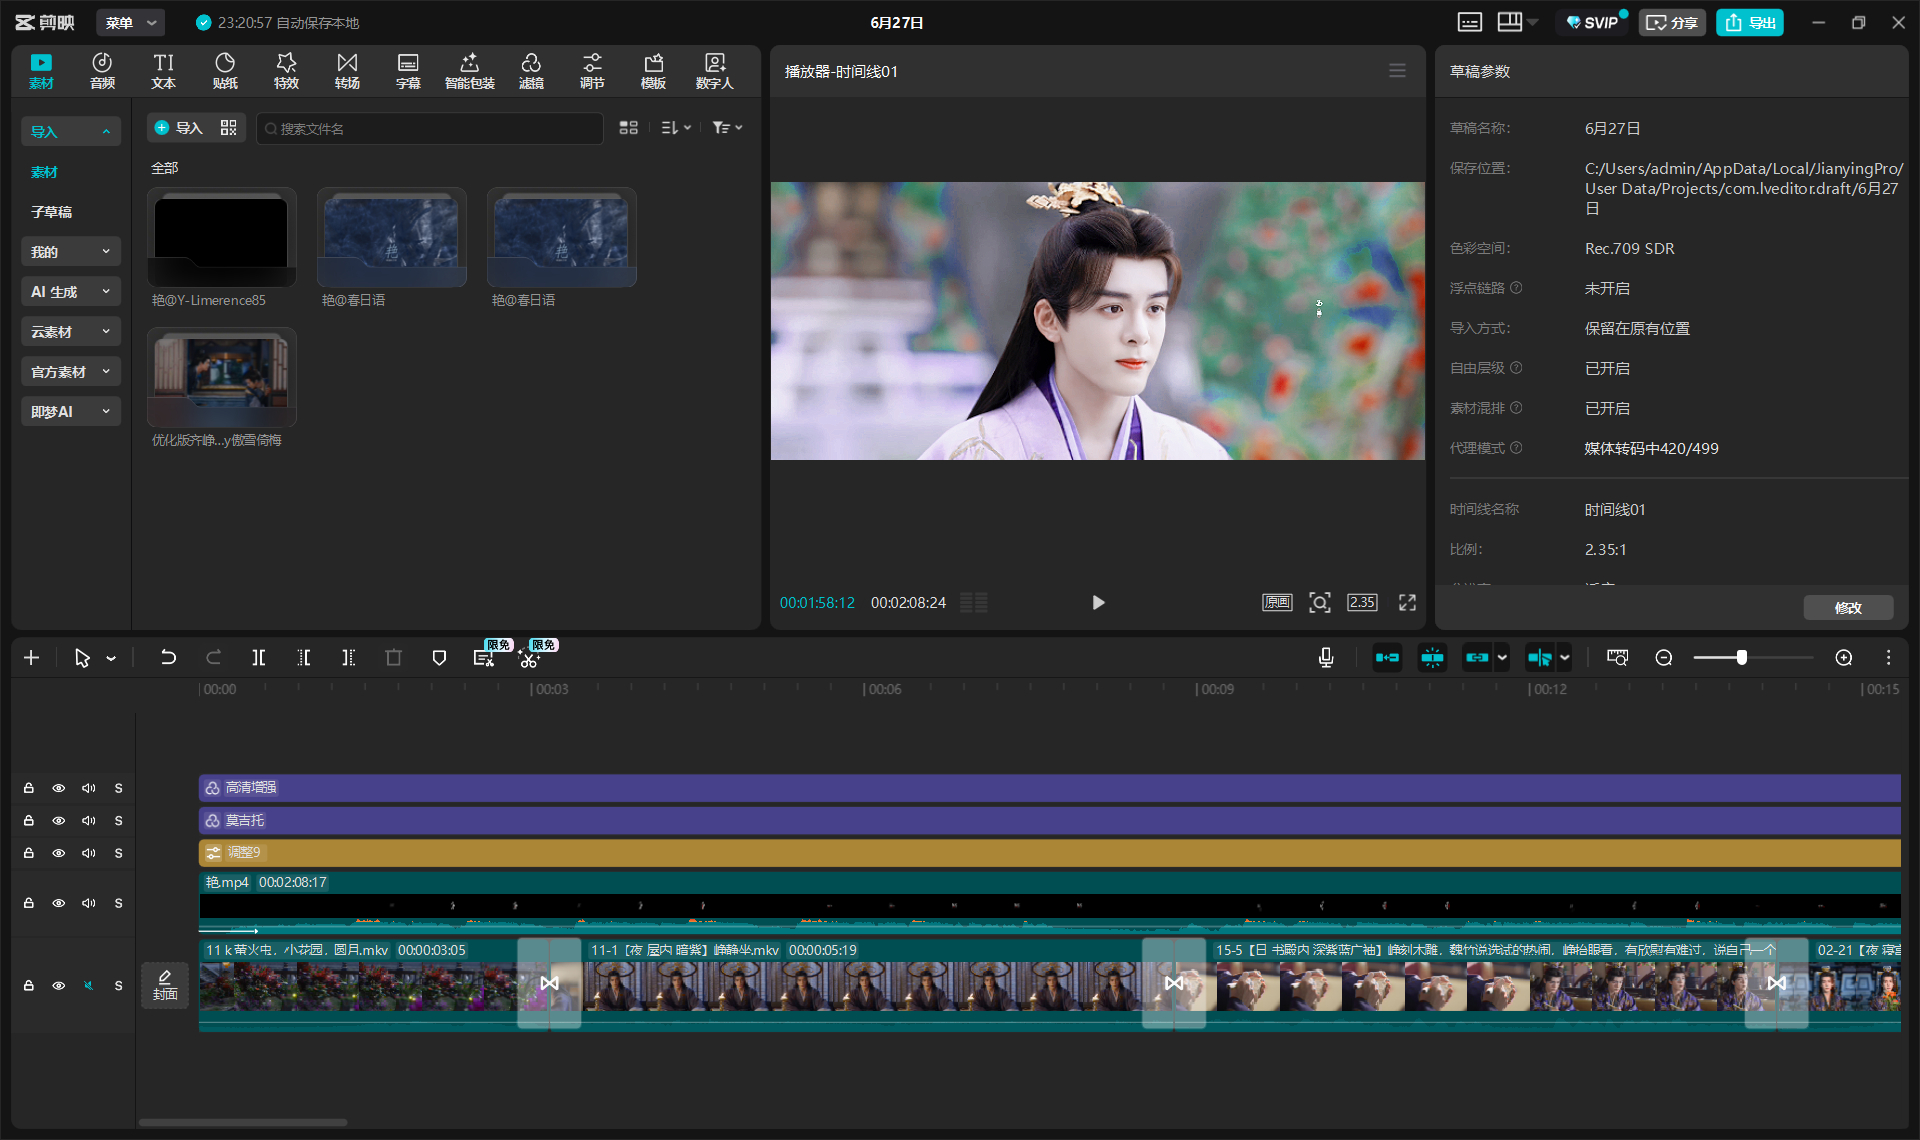This screenshot has height=1140, width=1920.
Task: Click the undo arrow in timeline toolbar
Action: pyautogui.click(x=168, y=657)
